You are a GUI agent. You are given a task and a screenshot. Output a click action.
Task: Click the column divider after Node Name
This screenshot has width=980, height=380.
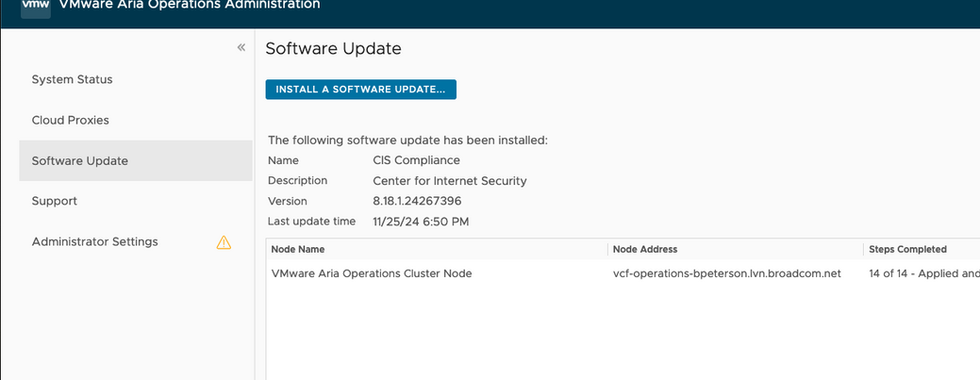coord(608,249)
